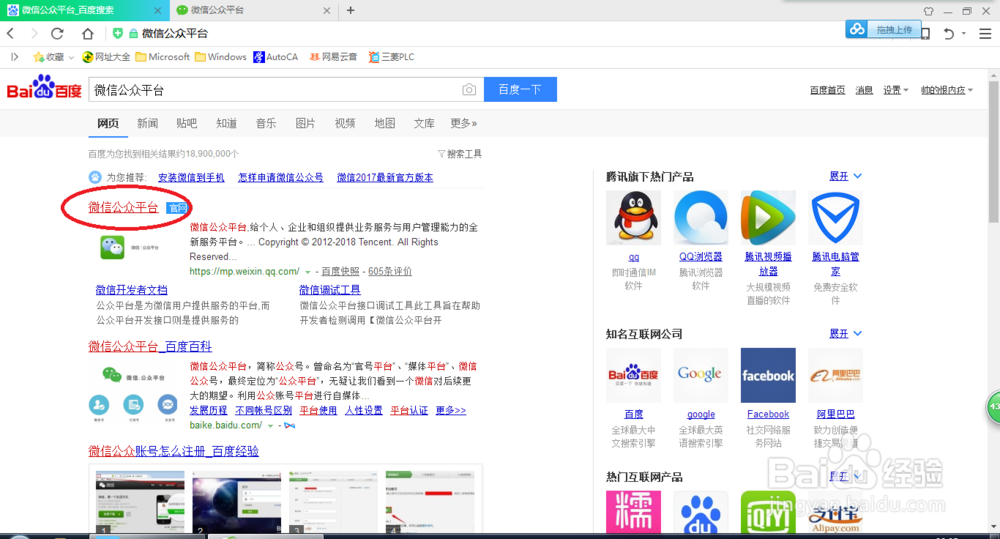Switch to second browser tab 微信公众平台
1000x539 pixels.
click(x=253, y=10)
